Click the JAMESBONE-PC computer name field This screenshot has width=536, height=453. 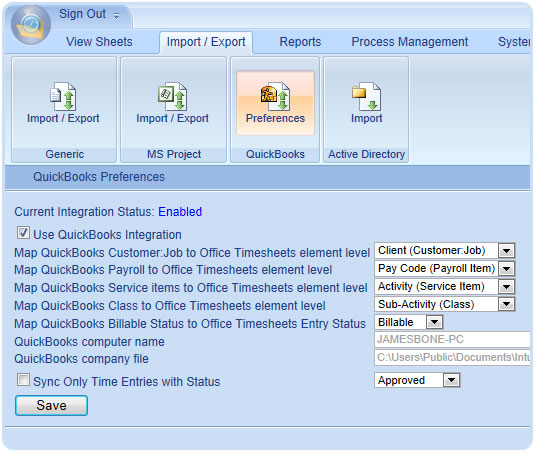452,339
